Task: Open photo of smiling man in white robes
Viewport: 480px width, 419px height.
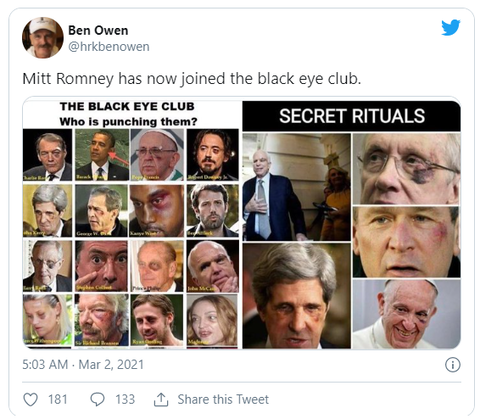Action: click(x=407, y=314)
